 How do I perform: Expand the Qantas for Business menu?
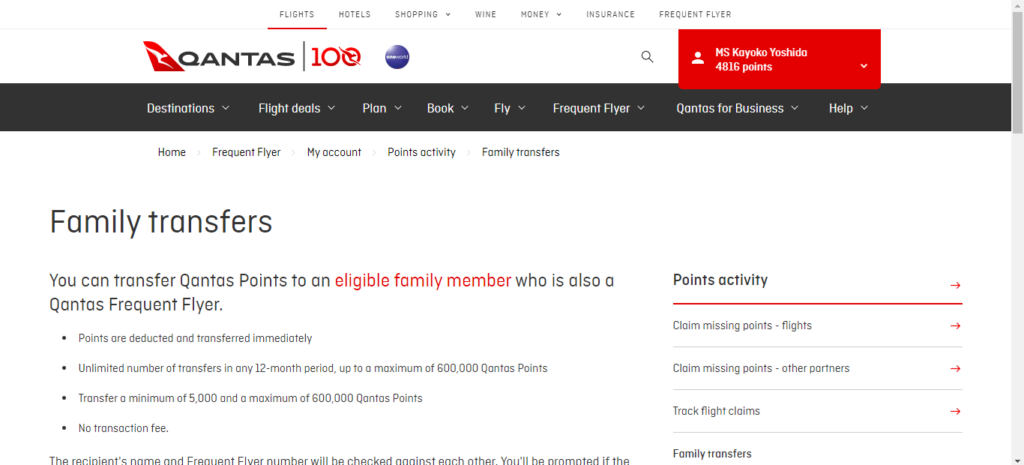(737, 108)
